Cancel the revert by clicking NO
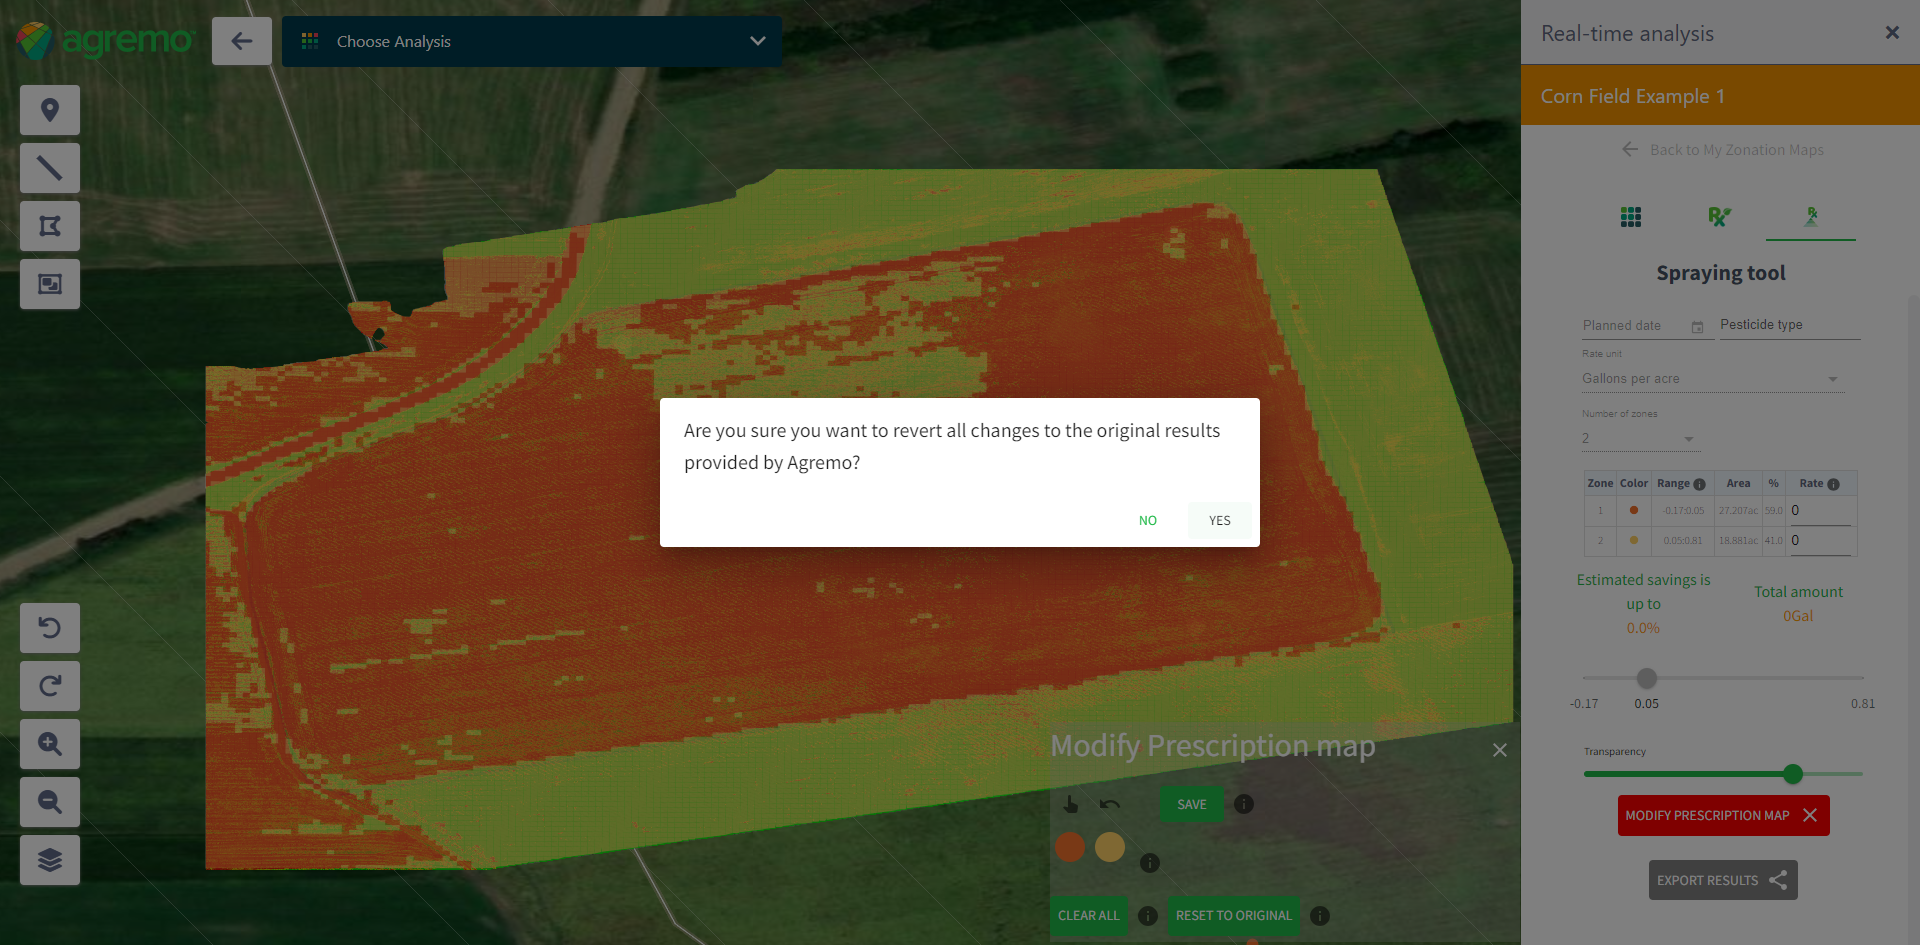The image size is (1920, 945). coord(1147,520)
